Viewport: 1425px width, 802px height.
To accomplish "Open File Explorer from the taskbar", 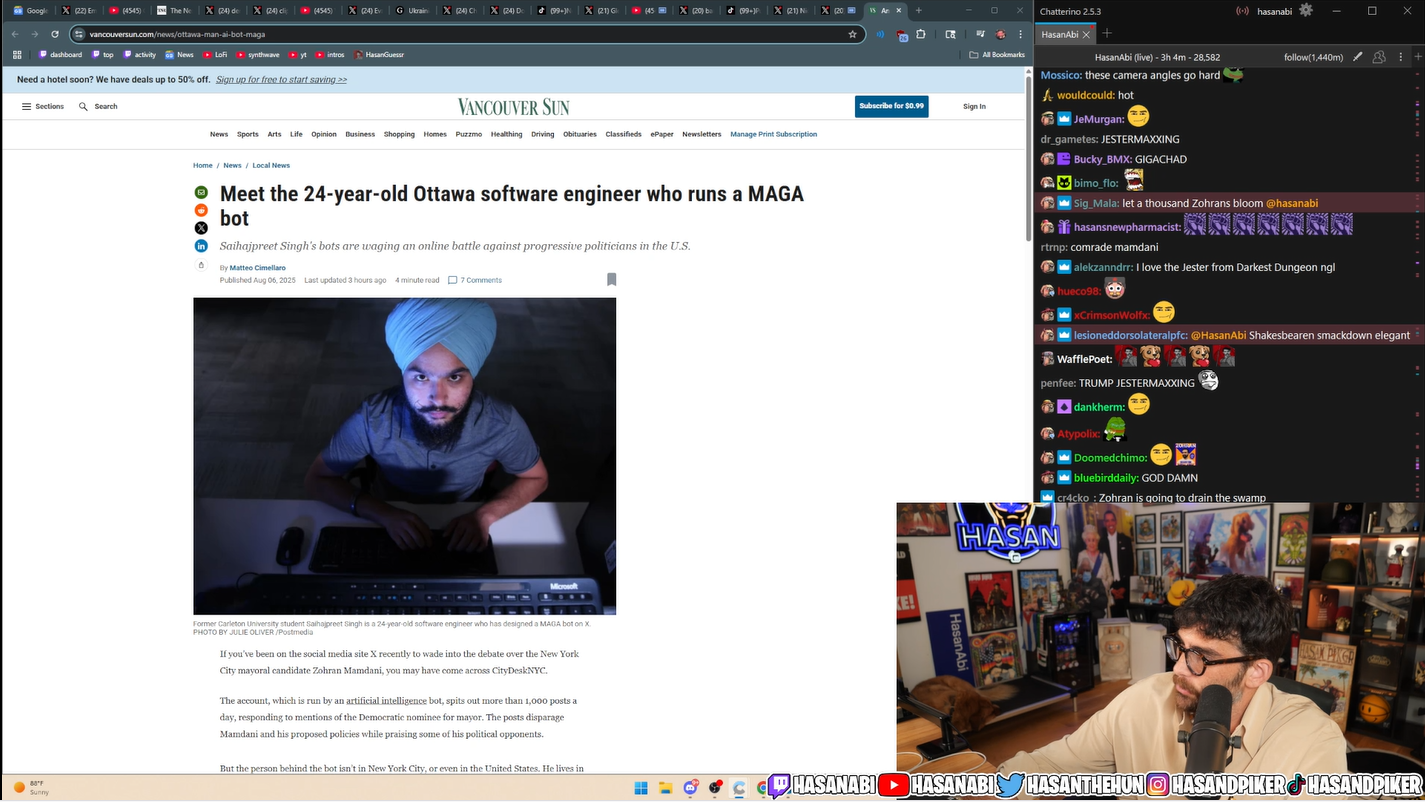I will click(x=666, y=788).
